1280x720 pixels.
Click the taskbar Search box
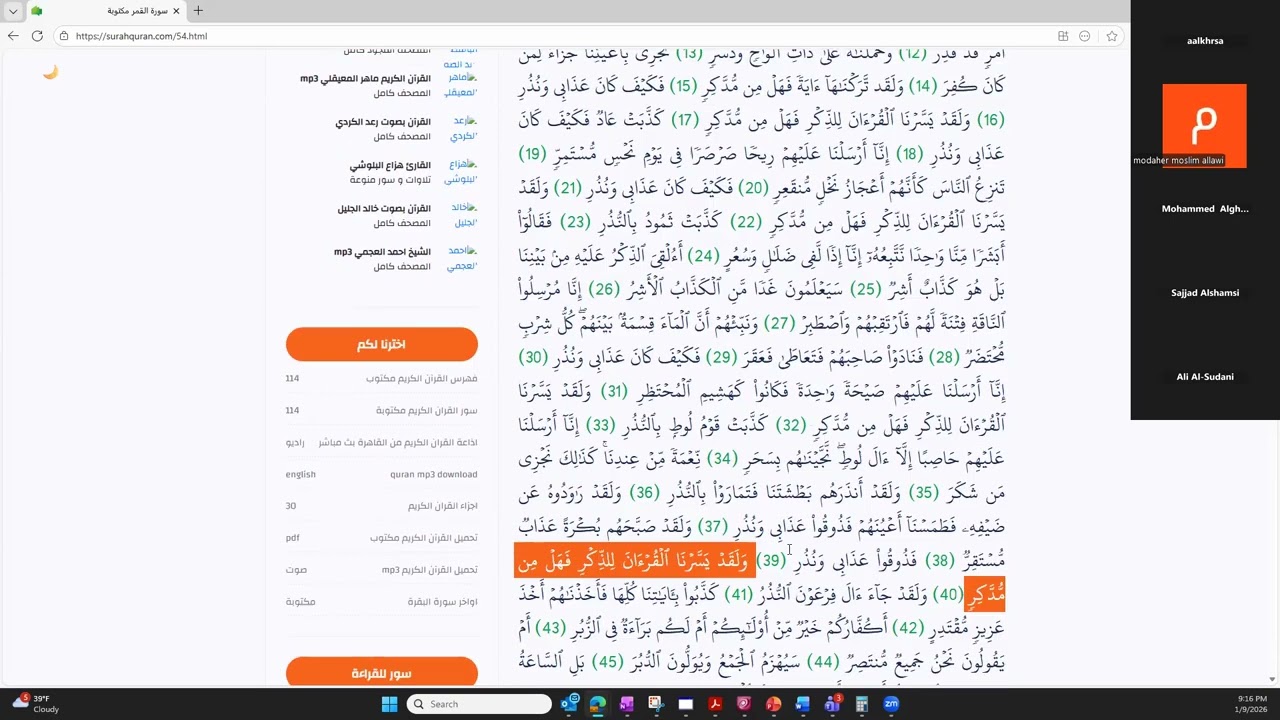point(480,704)
